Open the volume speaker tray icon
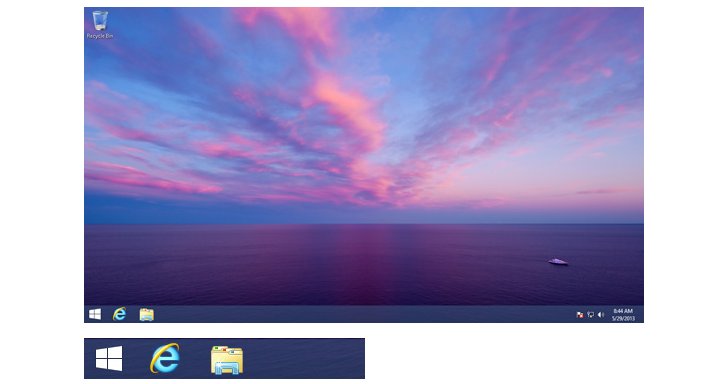 coord(601,315)
